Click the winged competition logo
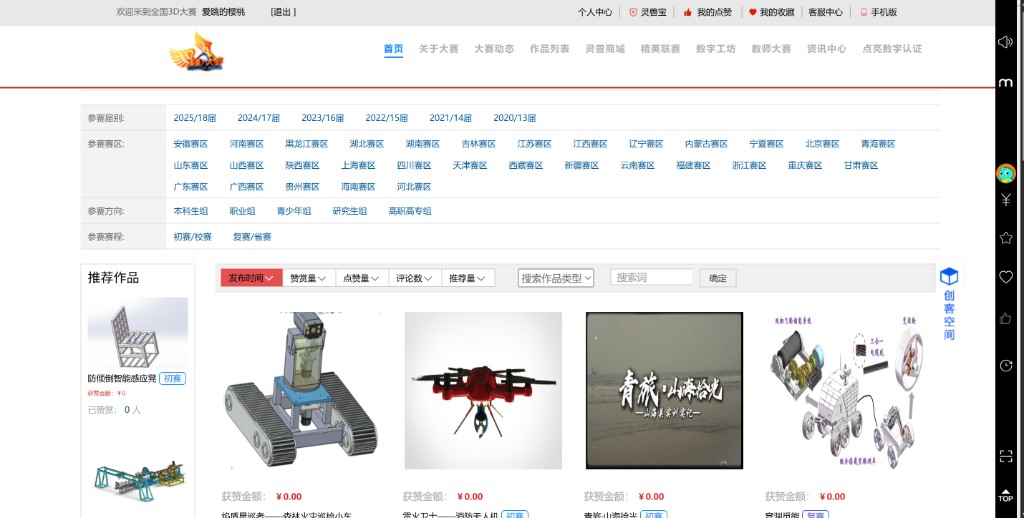 (197, 52)
